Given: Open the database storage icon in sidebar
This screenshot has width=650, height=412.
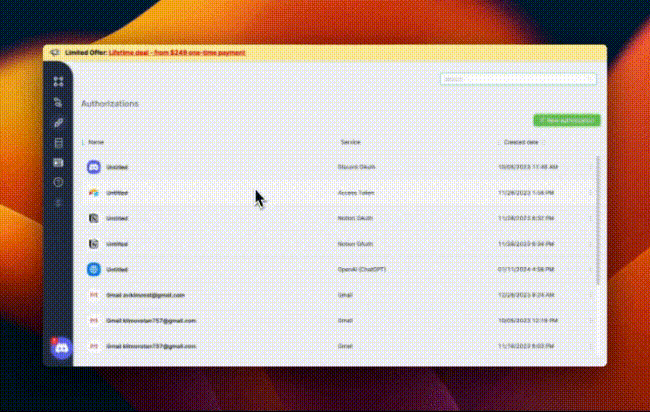Looking at the screenshot, I should tap(58, 143).
